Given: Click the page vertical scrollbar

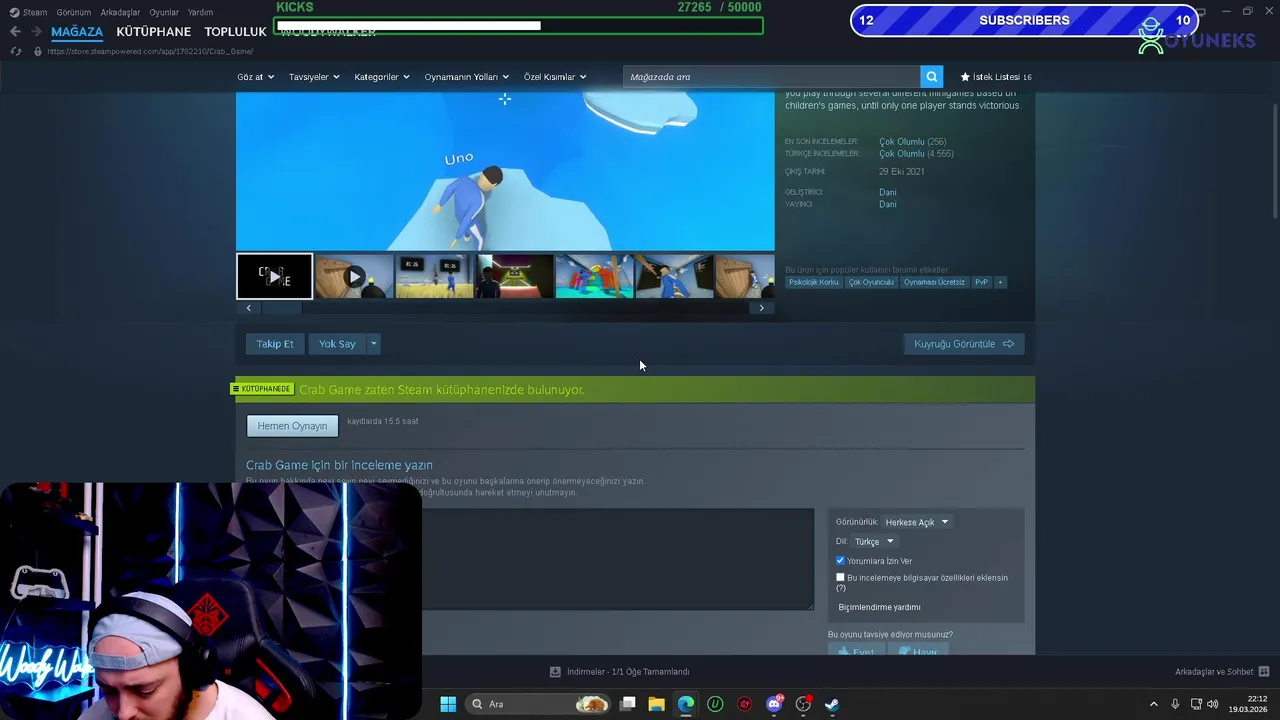Looking at the screenshot, I should 1274,160.
